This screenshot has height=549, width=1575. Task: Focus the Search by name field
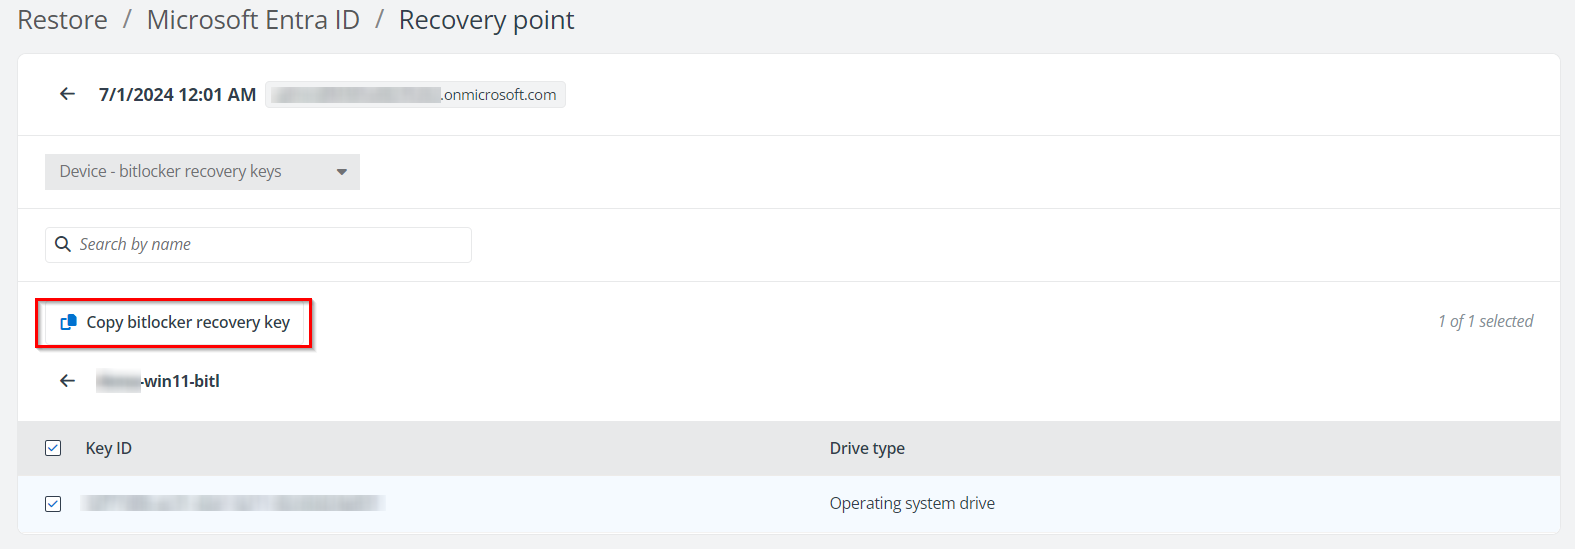coord(270,245)
